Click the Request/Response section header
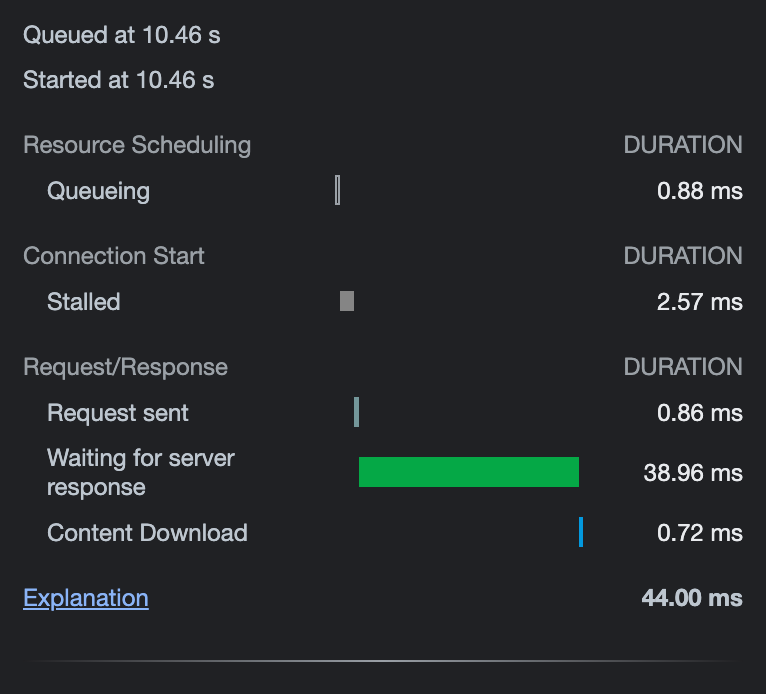 (x=126, y=367)
